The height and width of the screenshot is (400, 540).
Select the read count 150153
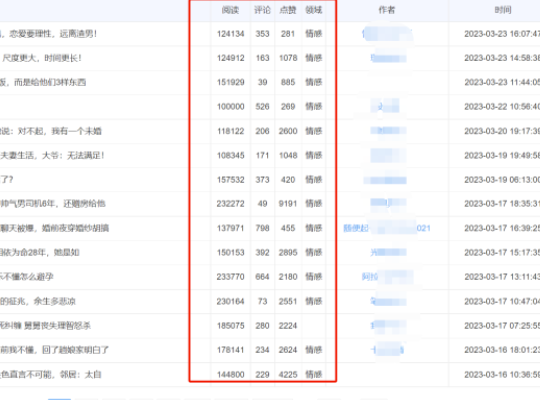point(230,253)
